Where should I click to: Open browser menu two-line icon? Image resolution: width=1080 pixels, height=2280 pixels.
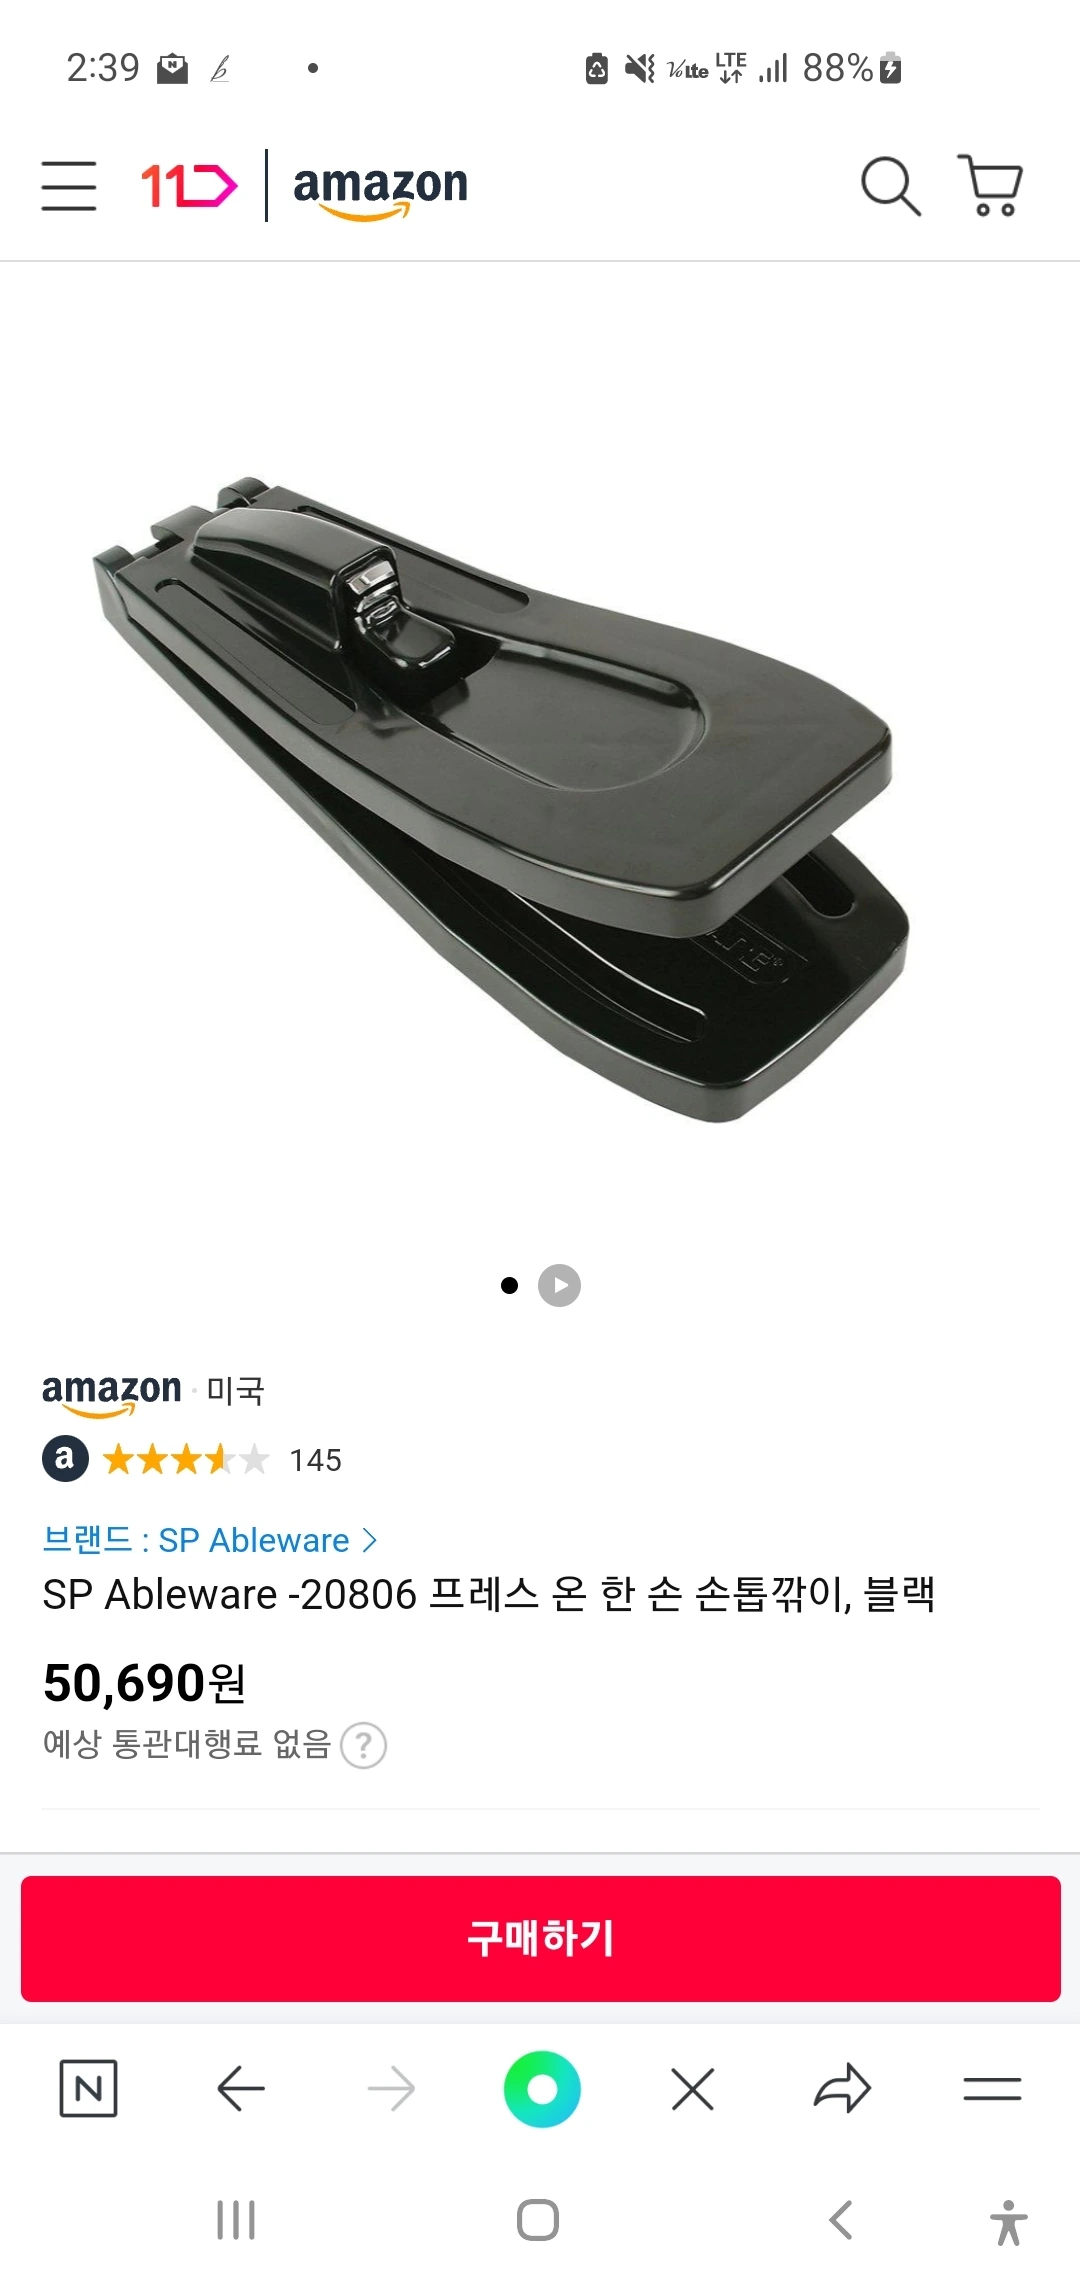992,2089
